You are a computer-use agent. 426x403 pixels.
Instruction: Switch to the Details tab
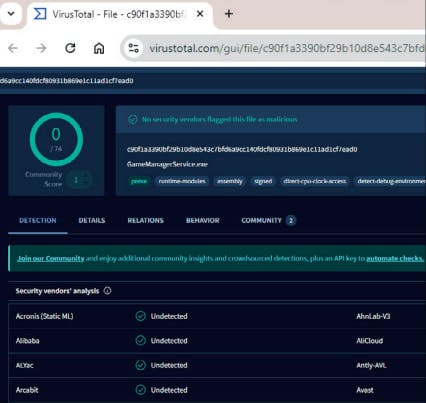tap(92, 220)
